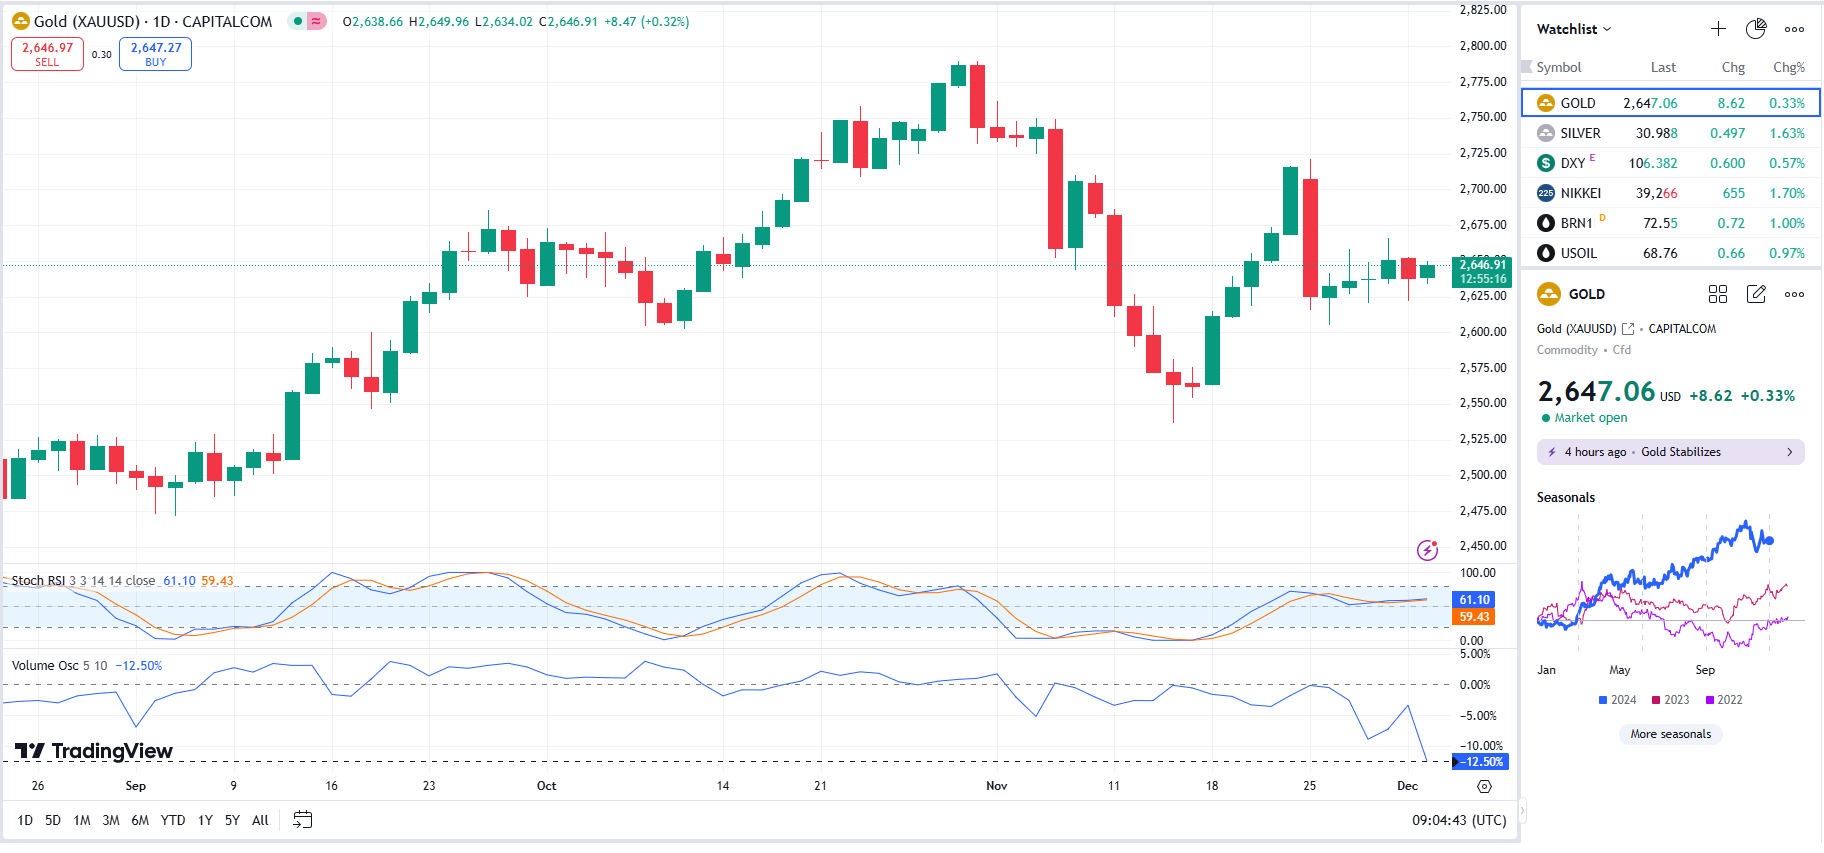This screenshot has height=853, width=1824.
Task: Open notes edit icon beside GOLD
Action: [1756, 294]
